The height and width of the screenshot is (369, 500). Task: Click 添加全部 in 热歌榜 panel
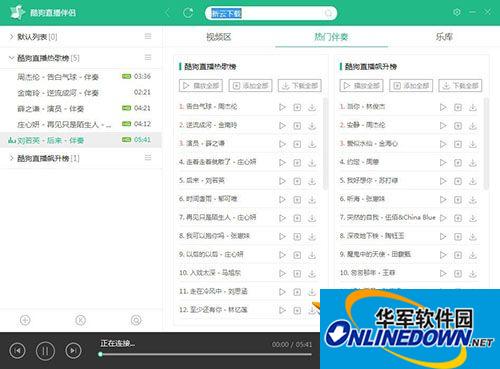point(250,86)
